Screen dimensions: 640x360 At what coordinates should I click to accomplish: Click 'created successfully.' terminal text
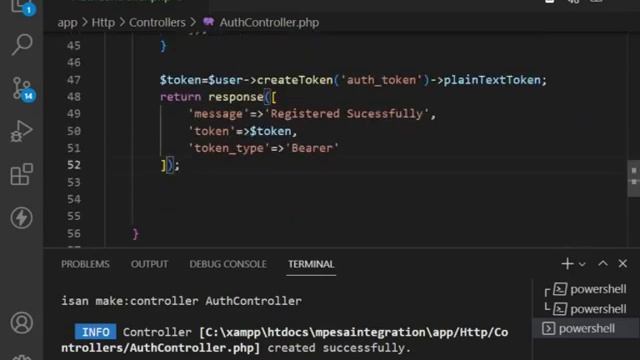(339, 348)
